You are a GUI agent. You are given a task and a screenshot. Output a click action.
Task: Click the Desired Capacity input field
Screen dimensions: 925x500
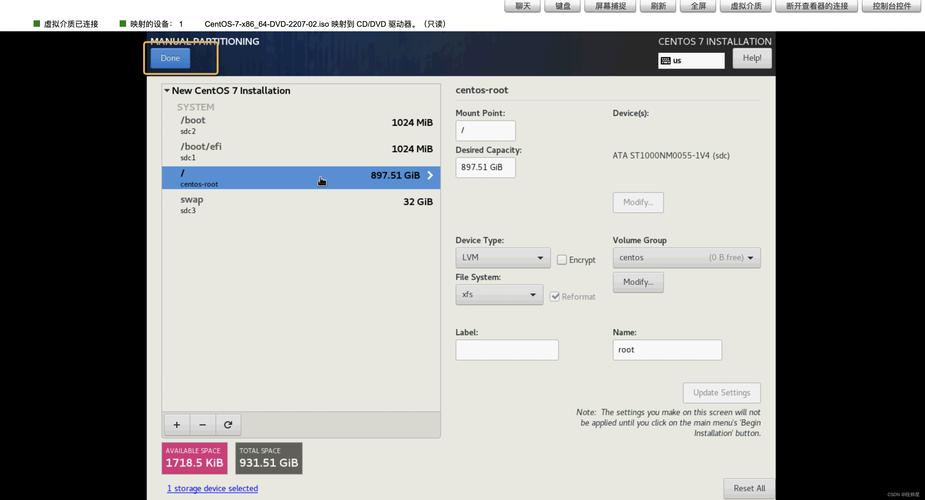[485, 167]
